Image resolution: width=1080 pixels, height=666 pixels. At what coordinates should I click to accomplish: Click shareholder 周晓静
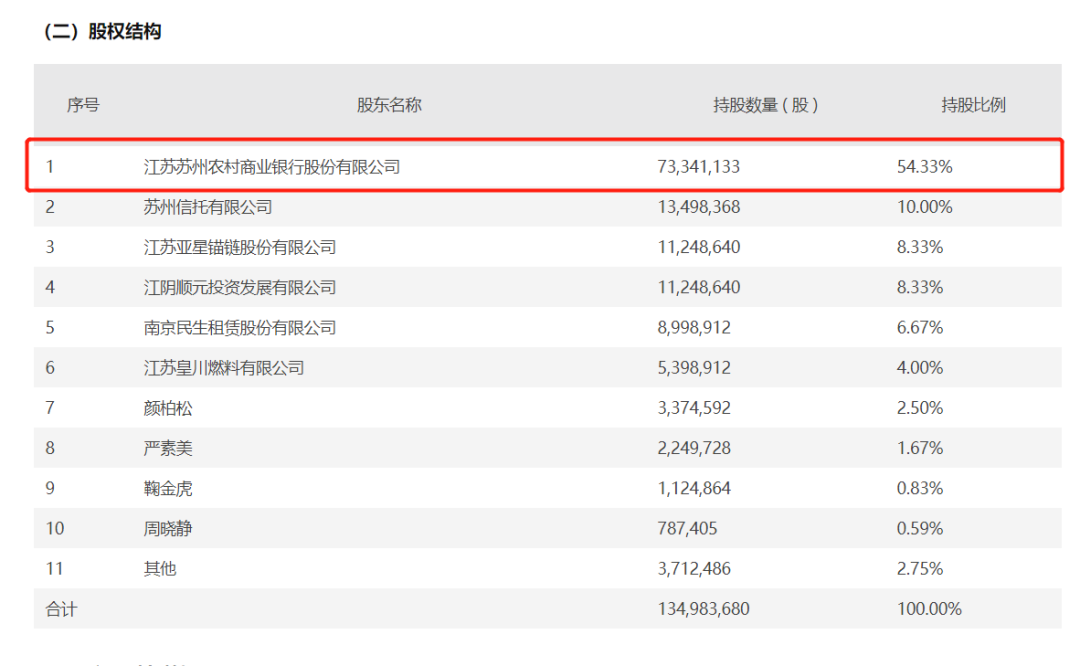click(167, 528)
